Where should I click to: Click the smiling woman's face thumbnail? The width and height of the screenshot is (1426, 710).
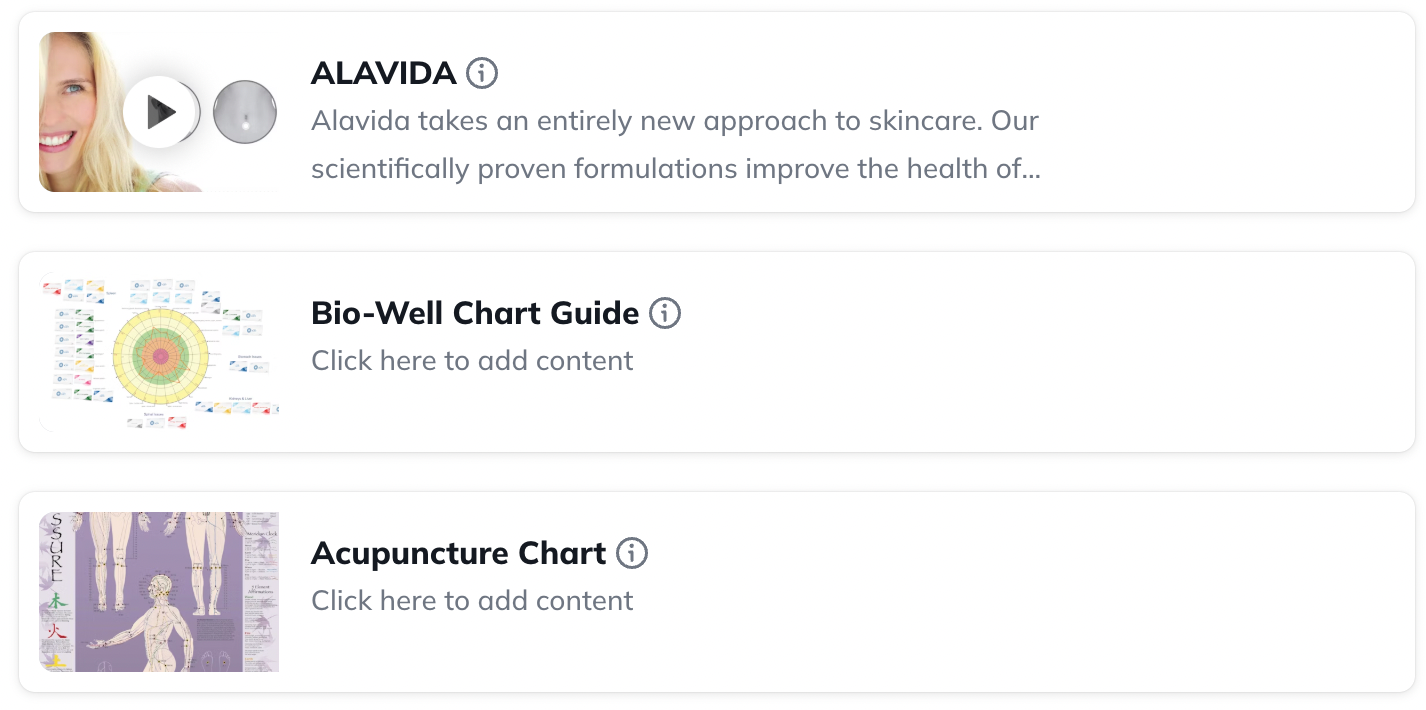[78, 110]
